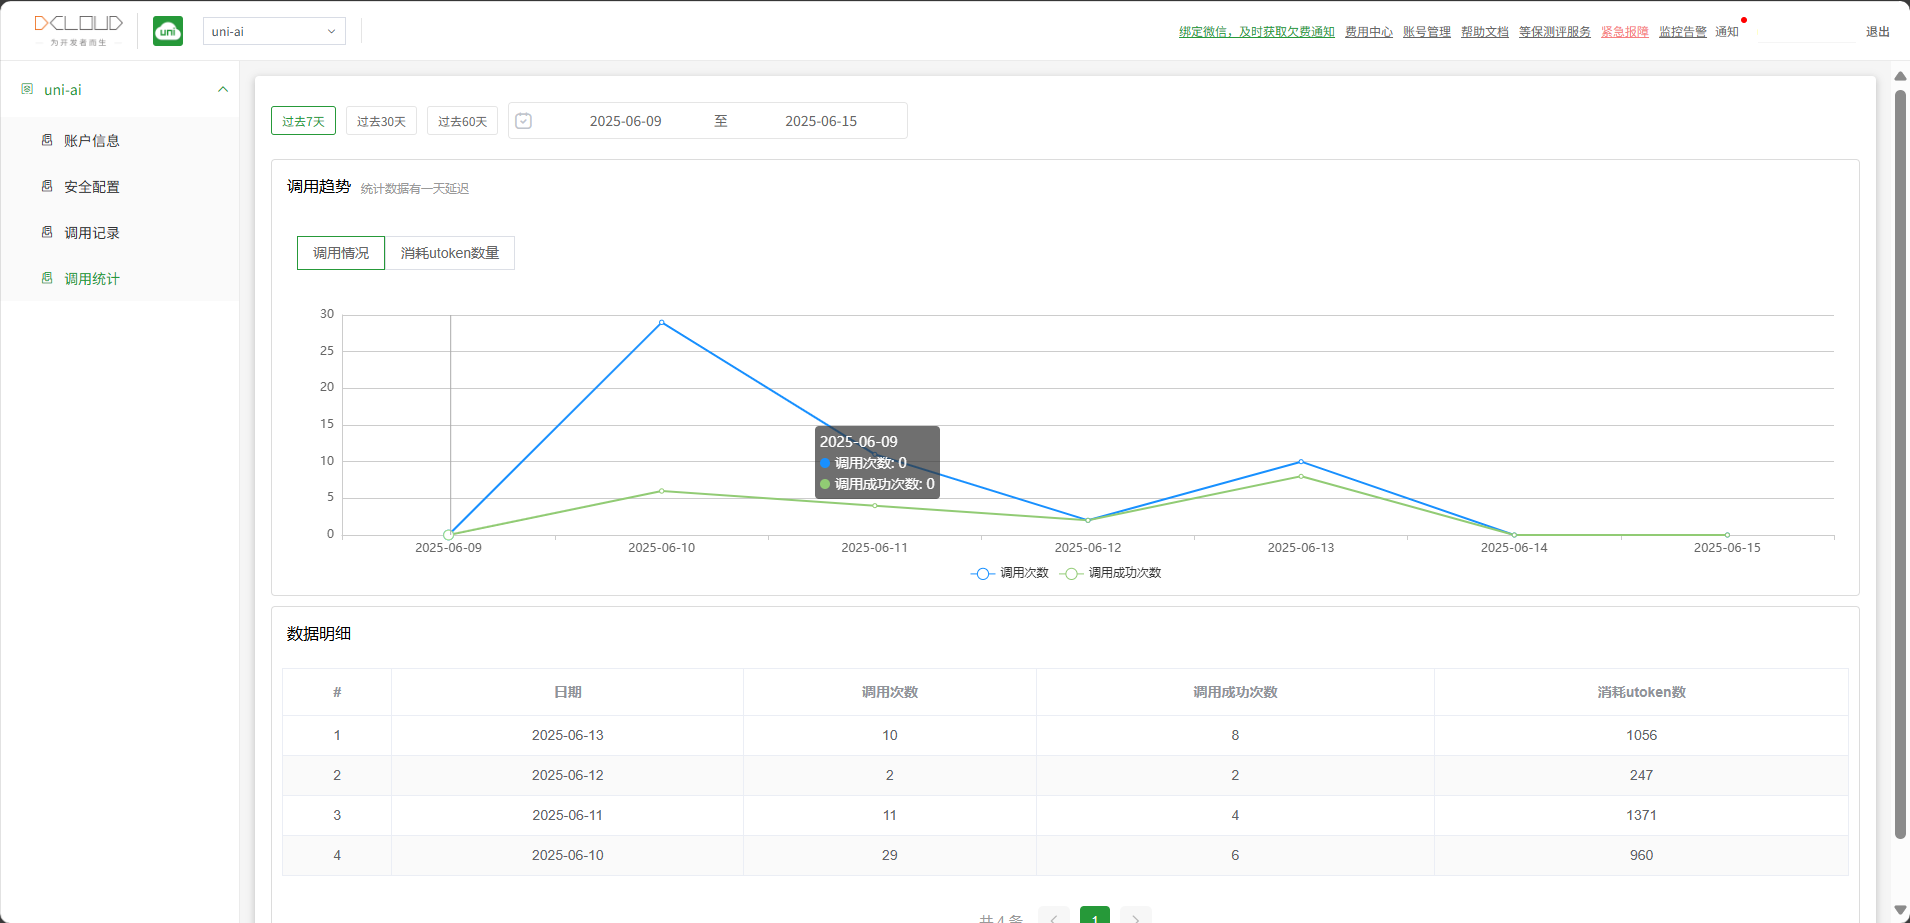Click utoken value 1056
Image resolution: width=1910 pixels, height=923 pixels.
[1641, 735]
